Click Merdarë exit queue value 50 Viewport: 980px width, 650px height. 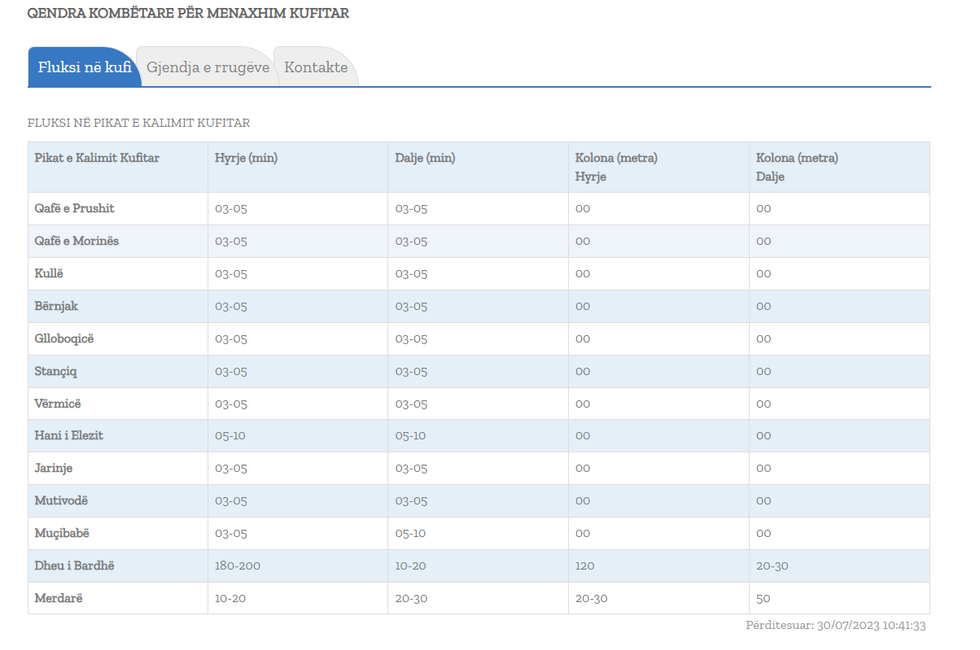tap(763, 598)
